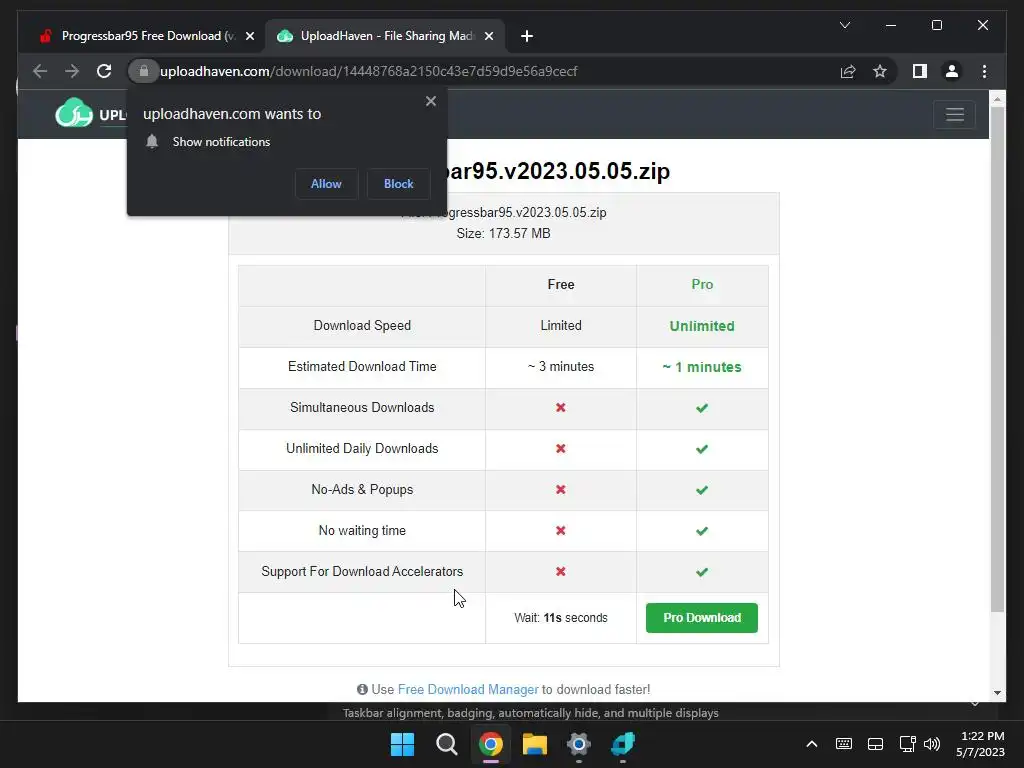Click the page scrollbar up arrow
Image resolution: width=1024 pixels, height=768 pixels.
point(997,99)
